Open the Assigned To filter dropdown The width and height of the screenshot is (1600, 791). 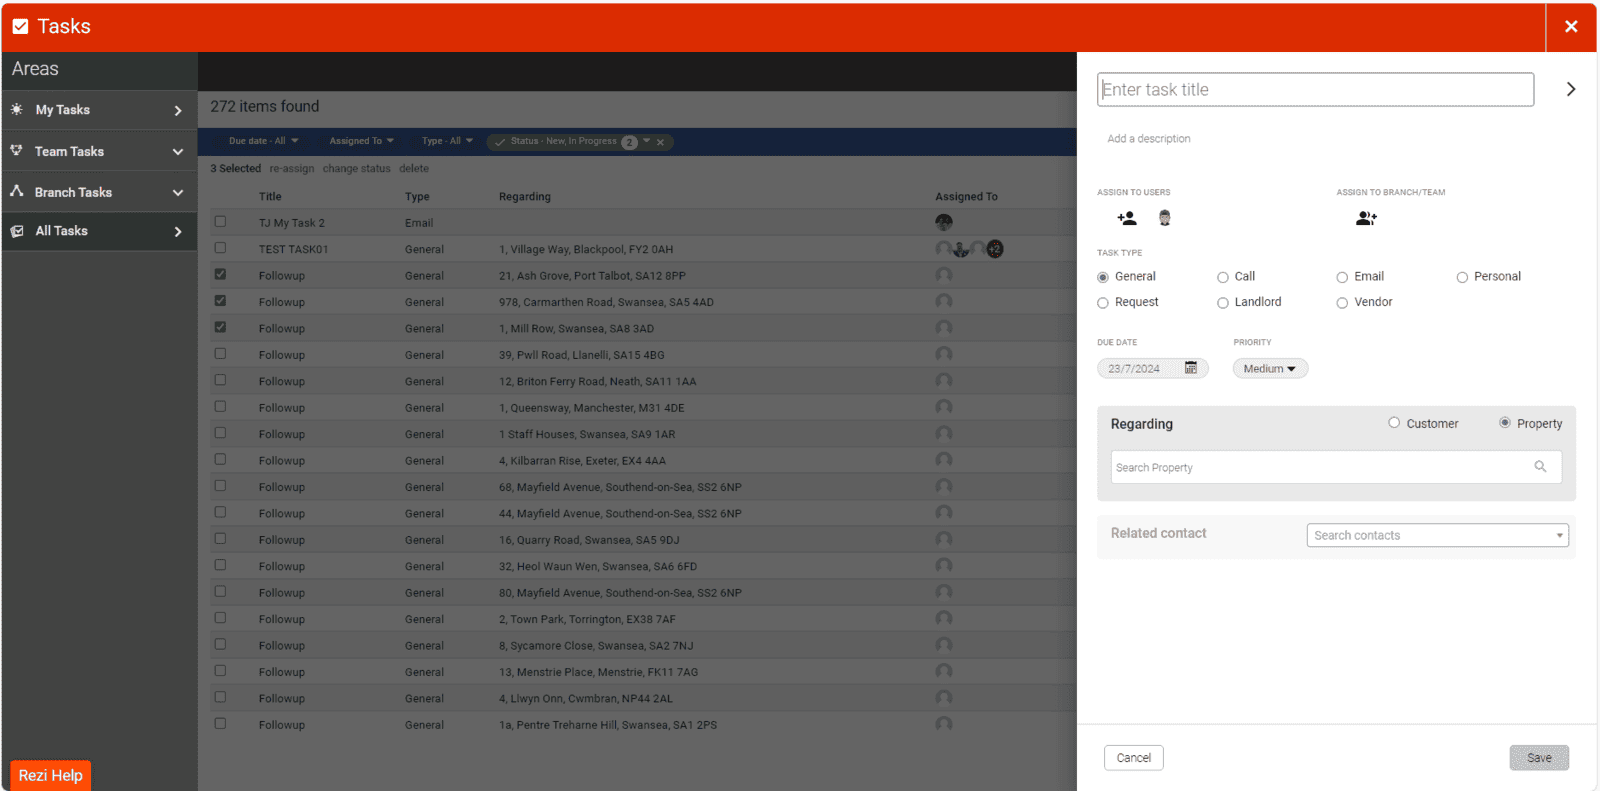(x=361, y=141)
